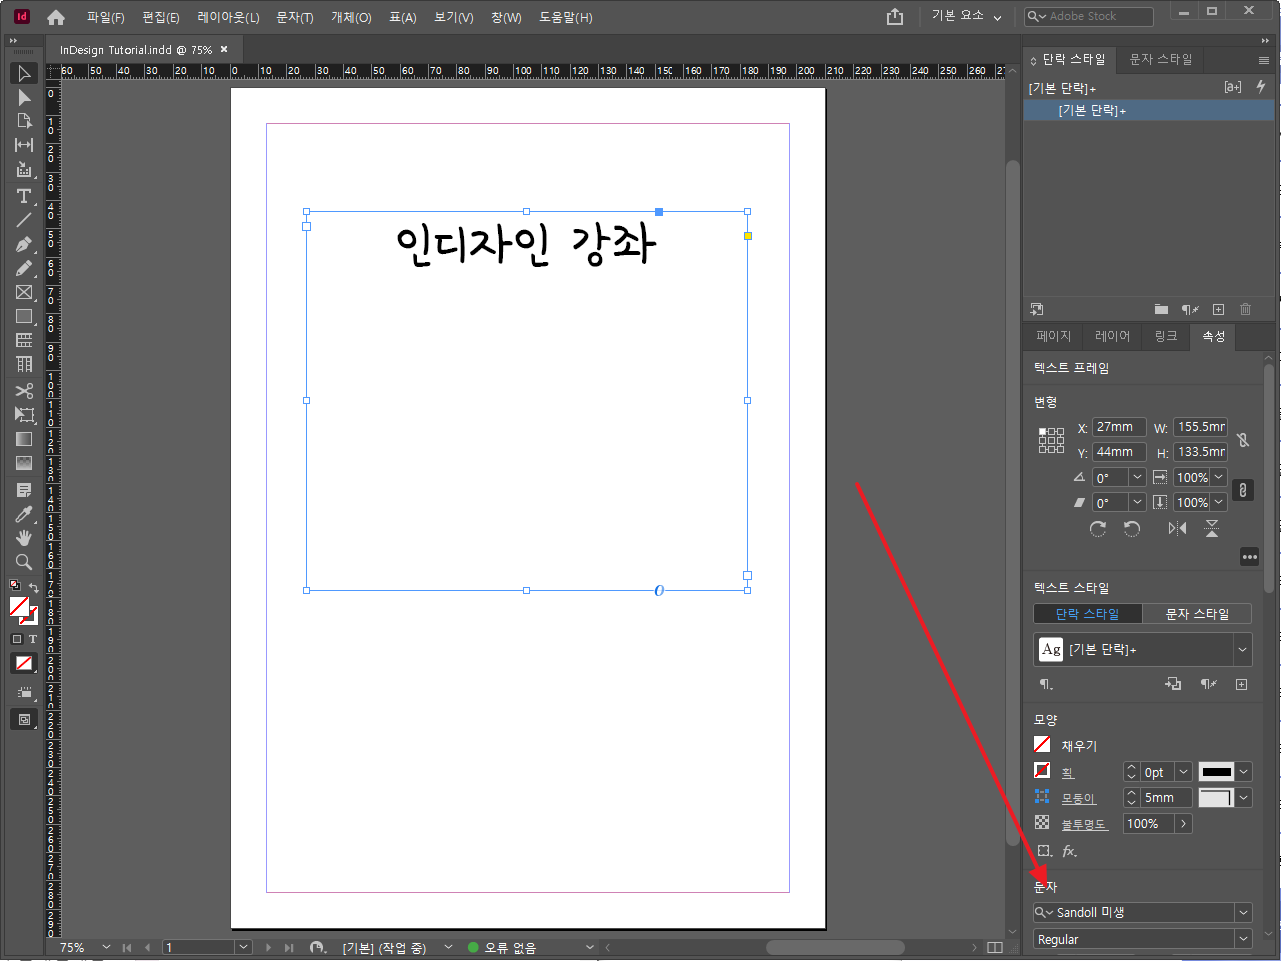Click the 불투명도 opacity link
Viewport: 1281px width, 961px height.
pyautogui.click(x=1084, y=824)
